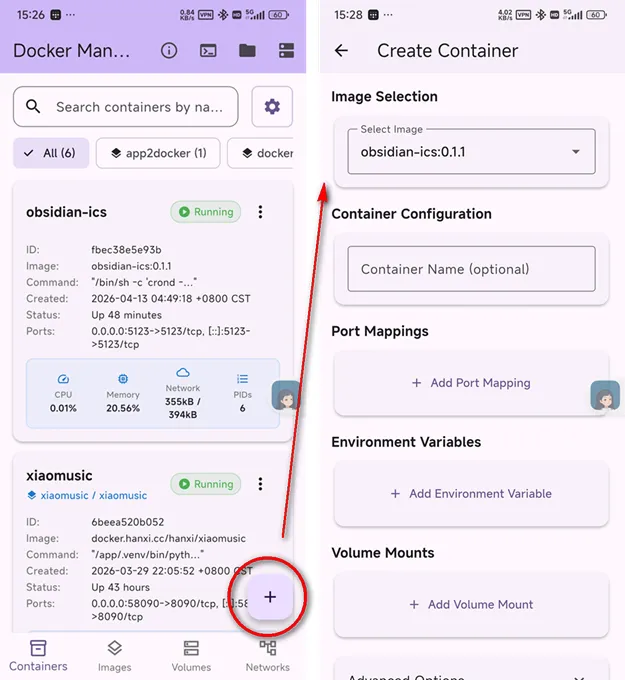Open the folder icon in the header
This screenshot has height=680, width=625.
(247, 51)
